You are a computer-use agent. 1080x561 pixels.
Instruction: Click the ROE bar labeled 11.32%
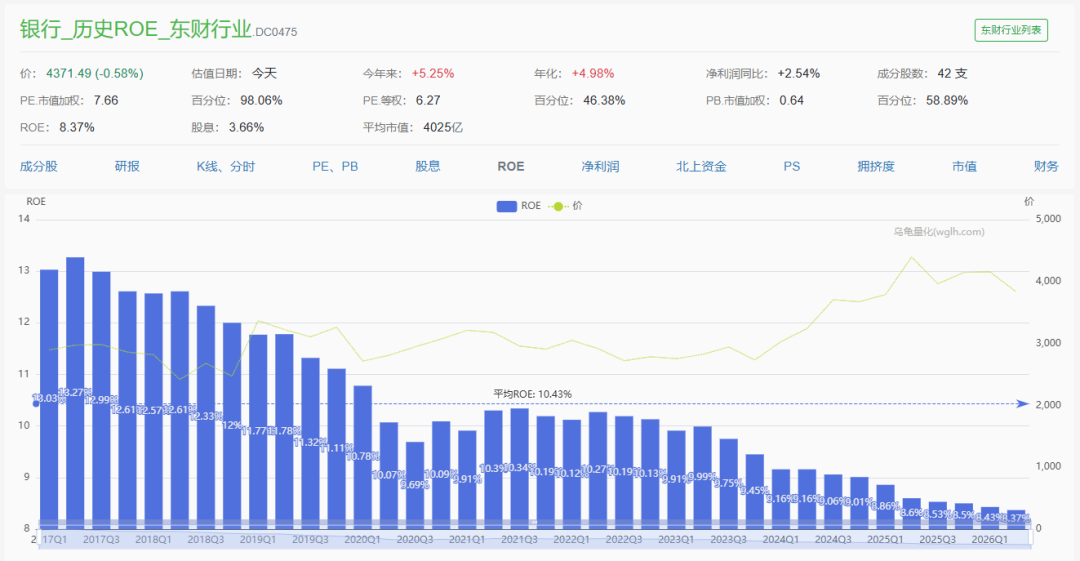(x=311, y=443)
